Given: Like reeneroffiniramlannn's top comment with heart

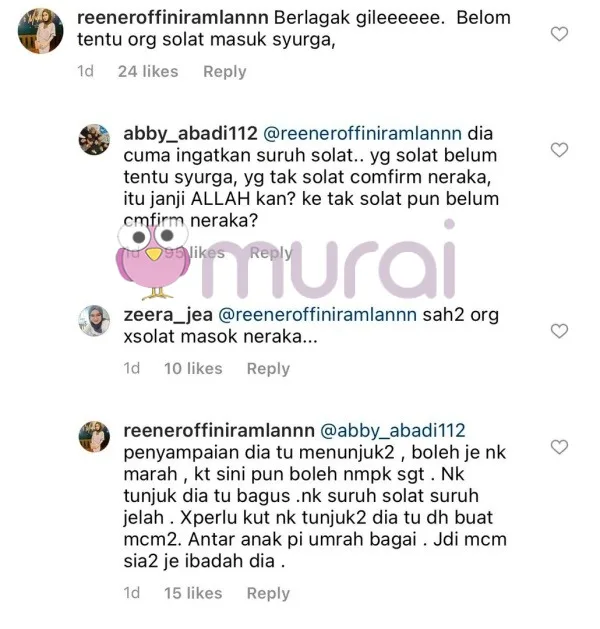Looking at the screenshot, I should (559, 34).
